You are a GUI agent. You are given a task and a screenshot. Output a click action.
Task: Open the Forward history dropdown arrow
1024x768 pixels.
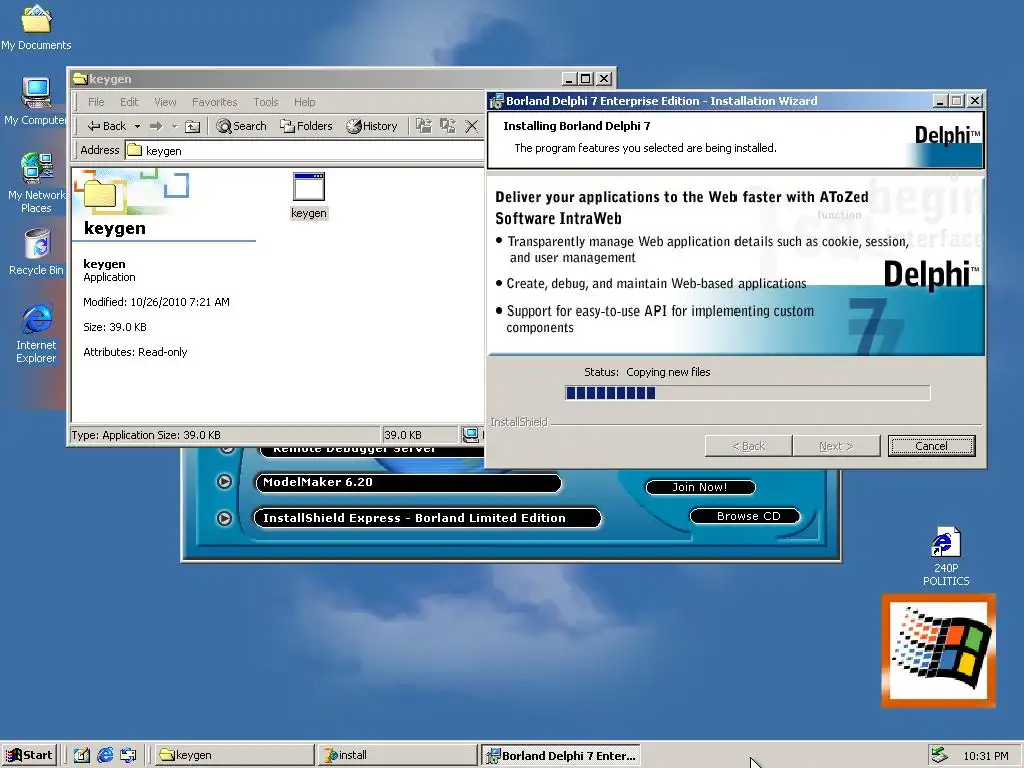[174, 126]
